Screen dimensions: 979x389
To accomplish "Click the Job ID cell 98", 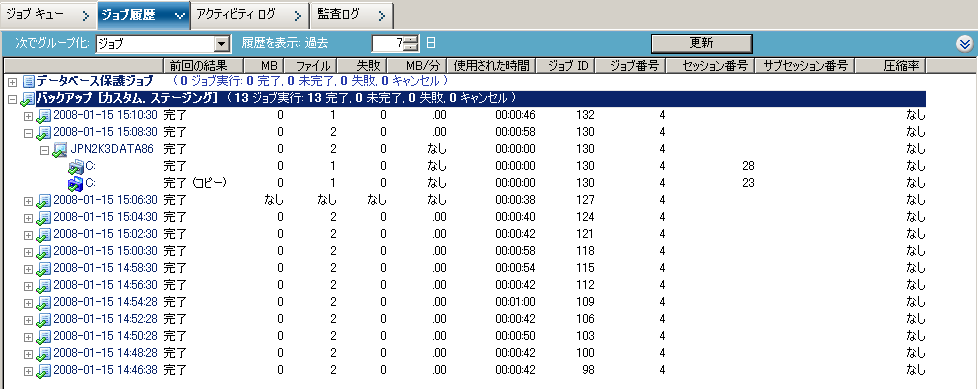I will click(588, 370).
